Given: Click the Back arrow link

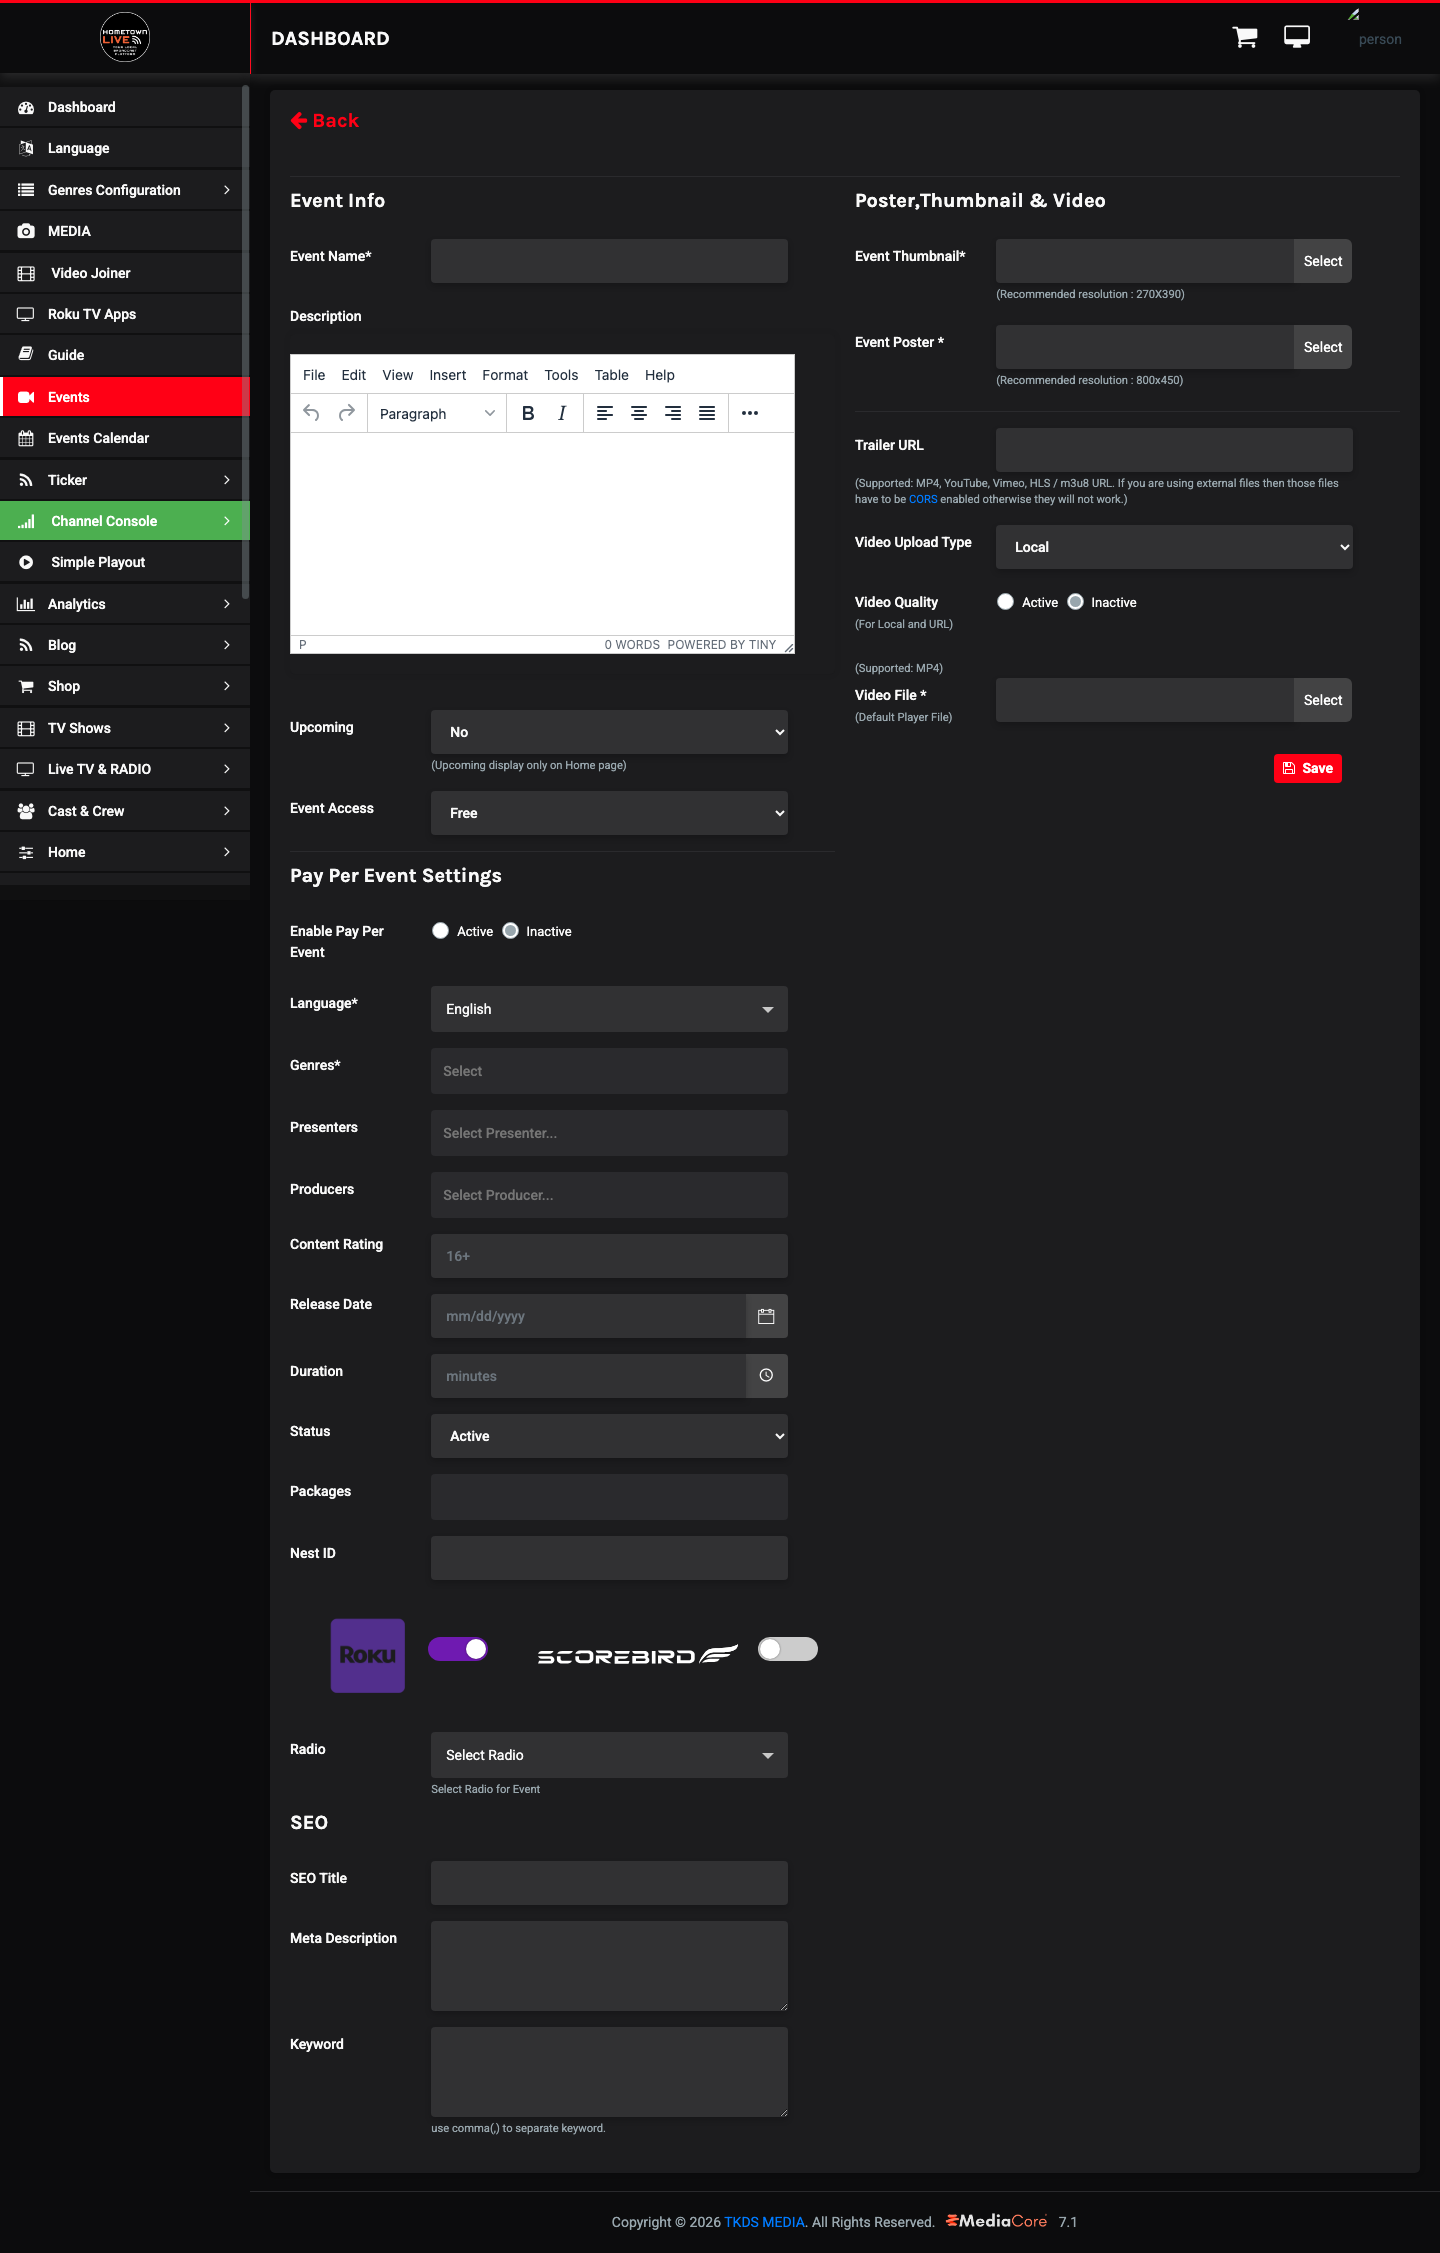Looking at the screenshot, I should point(325,121).
